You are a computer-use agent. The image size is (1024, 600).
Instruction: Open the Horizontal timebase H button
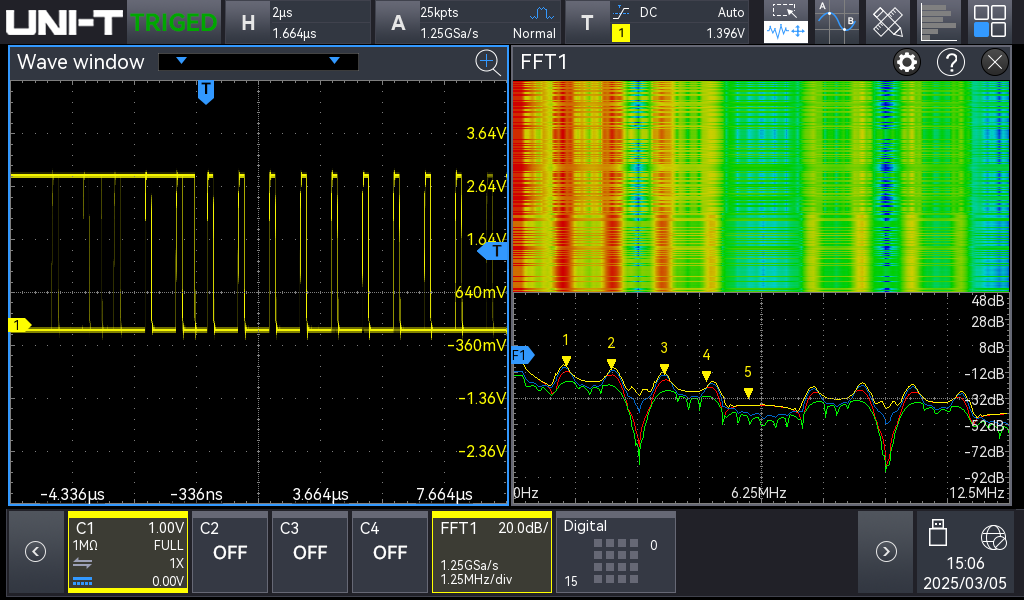(x=249, y=22)
